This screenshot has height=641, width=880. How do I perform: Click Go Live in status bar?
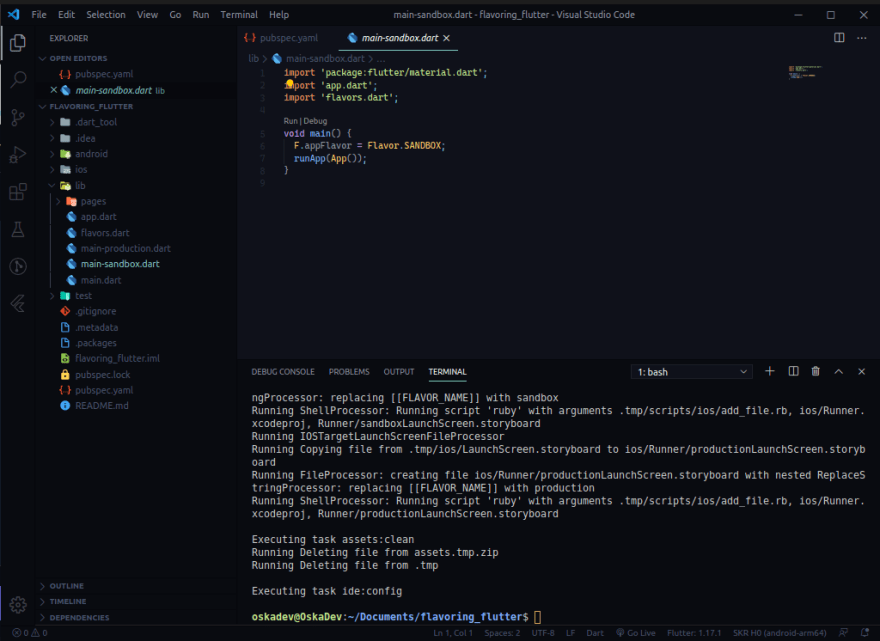coord(636,633)
